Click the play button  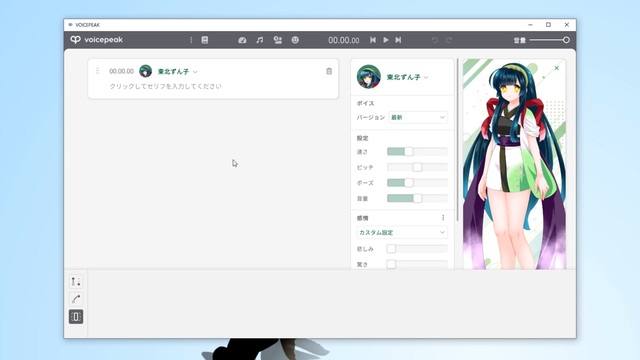click(386, 40)
